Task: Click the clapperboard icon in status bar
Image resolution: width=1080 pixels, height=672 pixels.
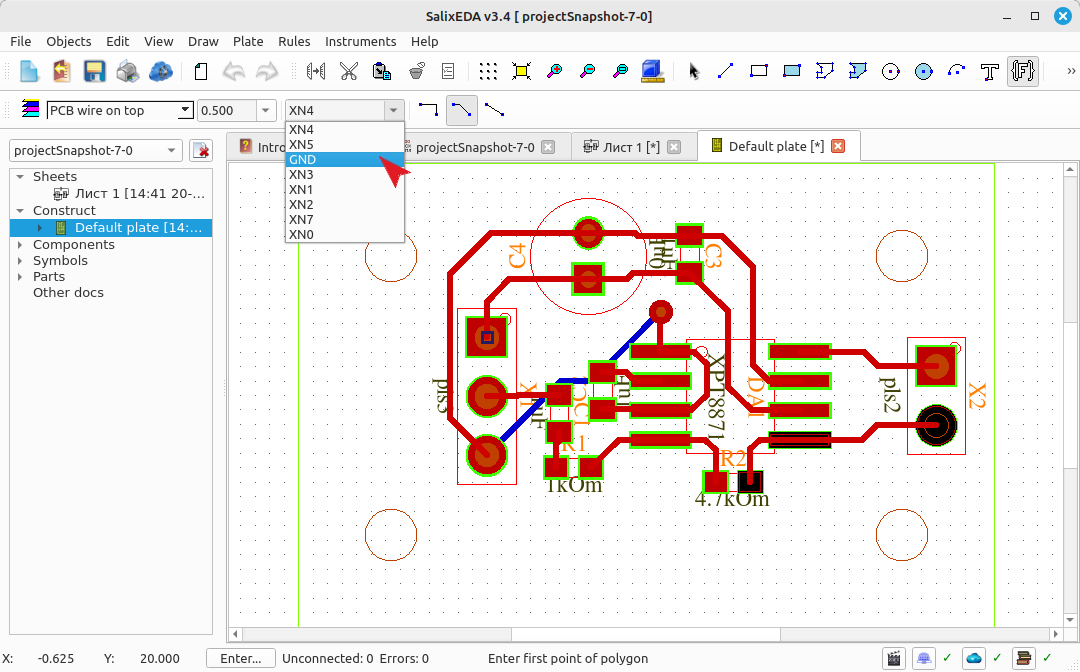Action: point(894,658)
